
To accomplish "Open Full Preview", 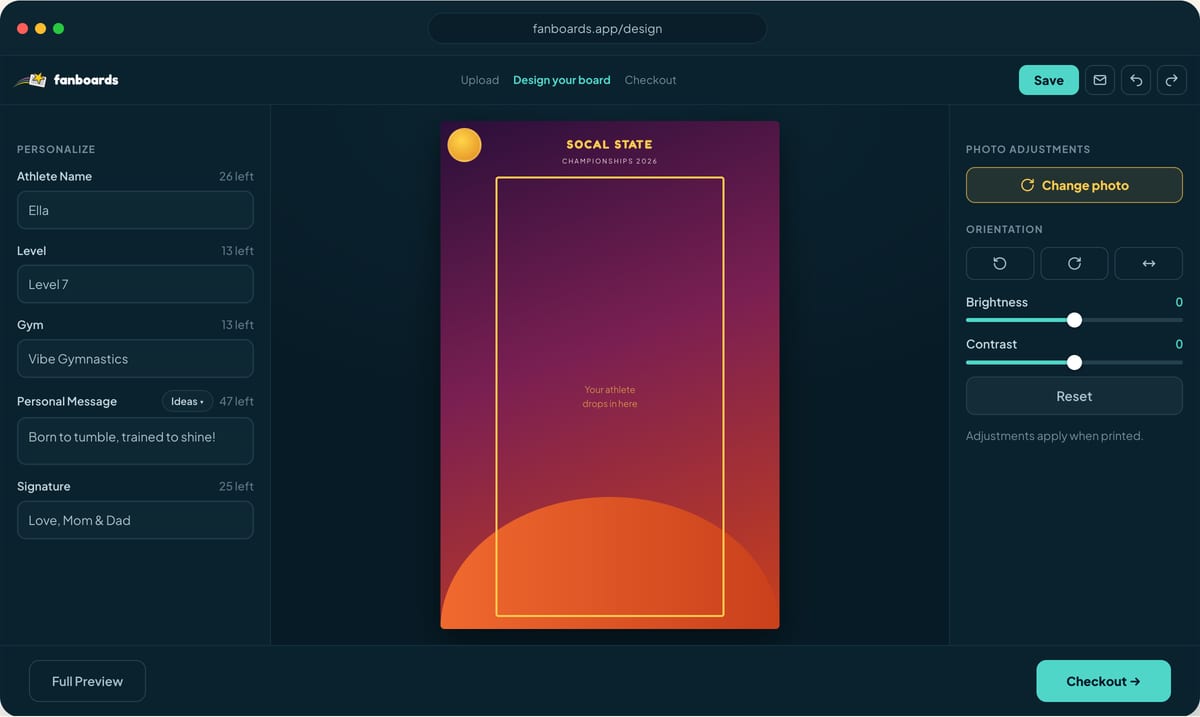I will point(88,681).
